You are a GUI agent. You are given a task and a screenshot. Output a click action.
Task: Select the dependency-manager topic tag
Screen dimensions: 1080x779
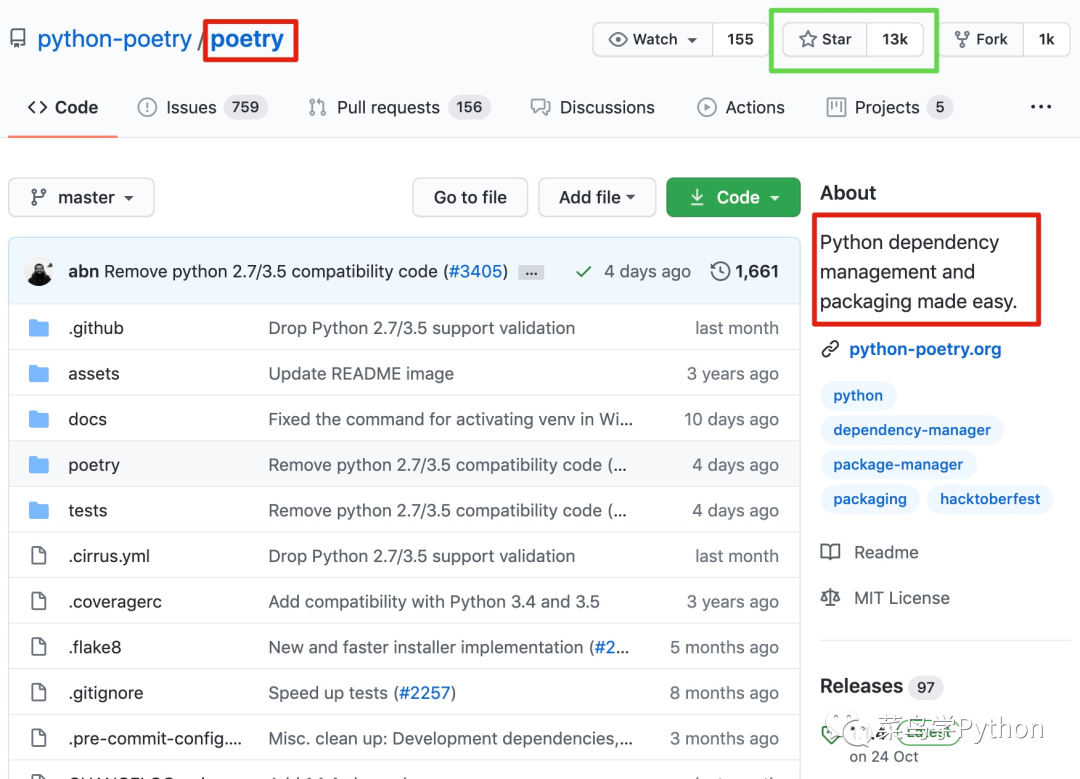(x=912, y=430)
